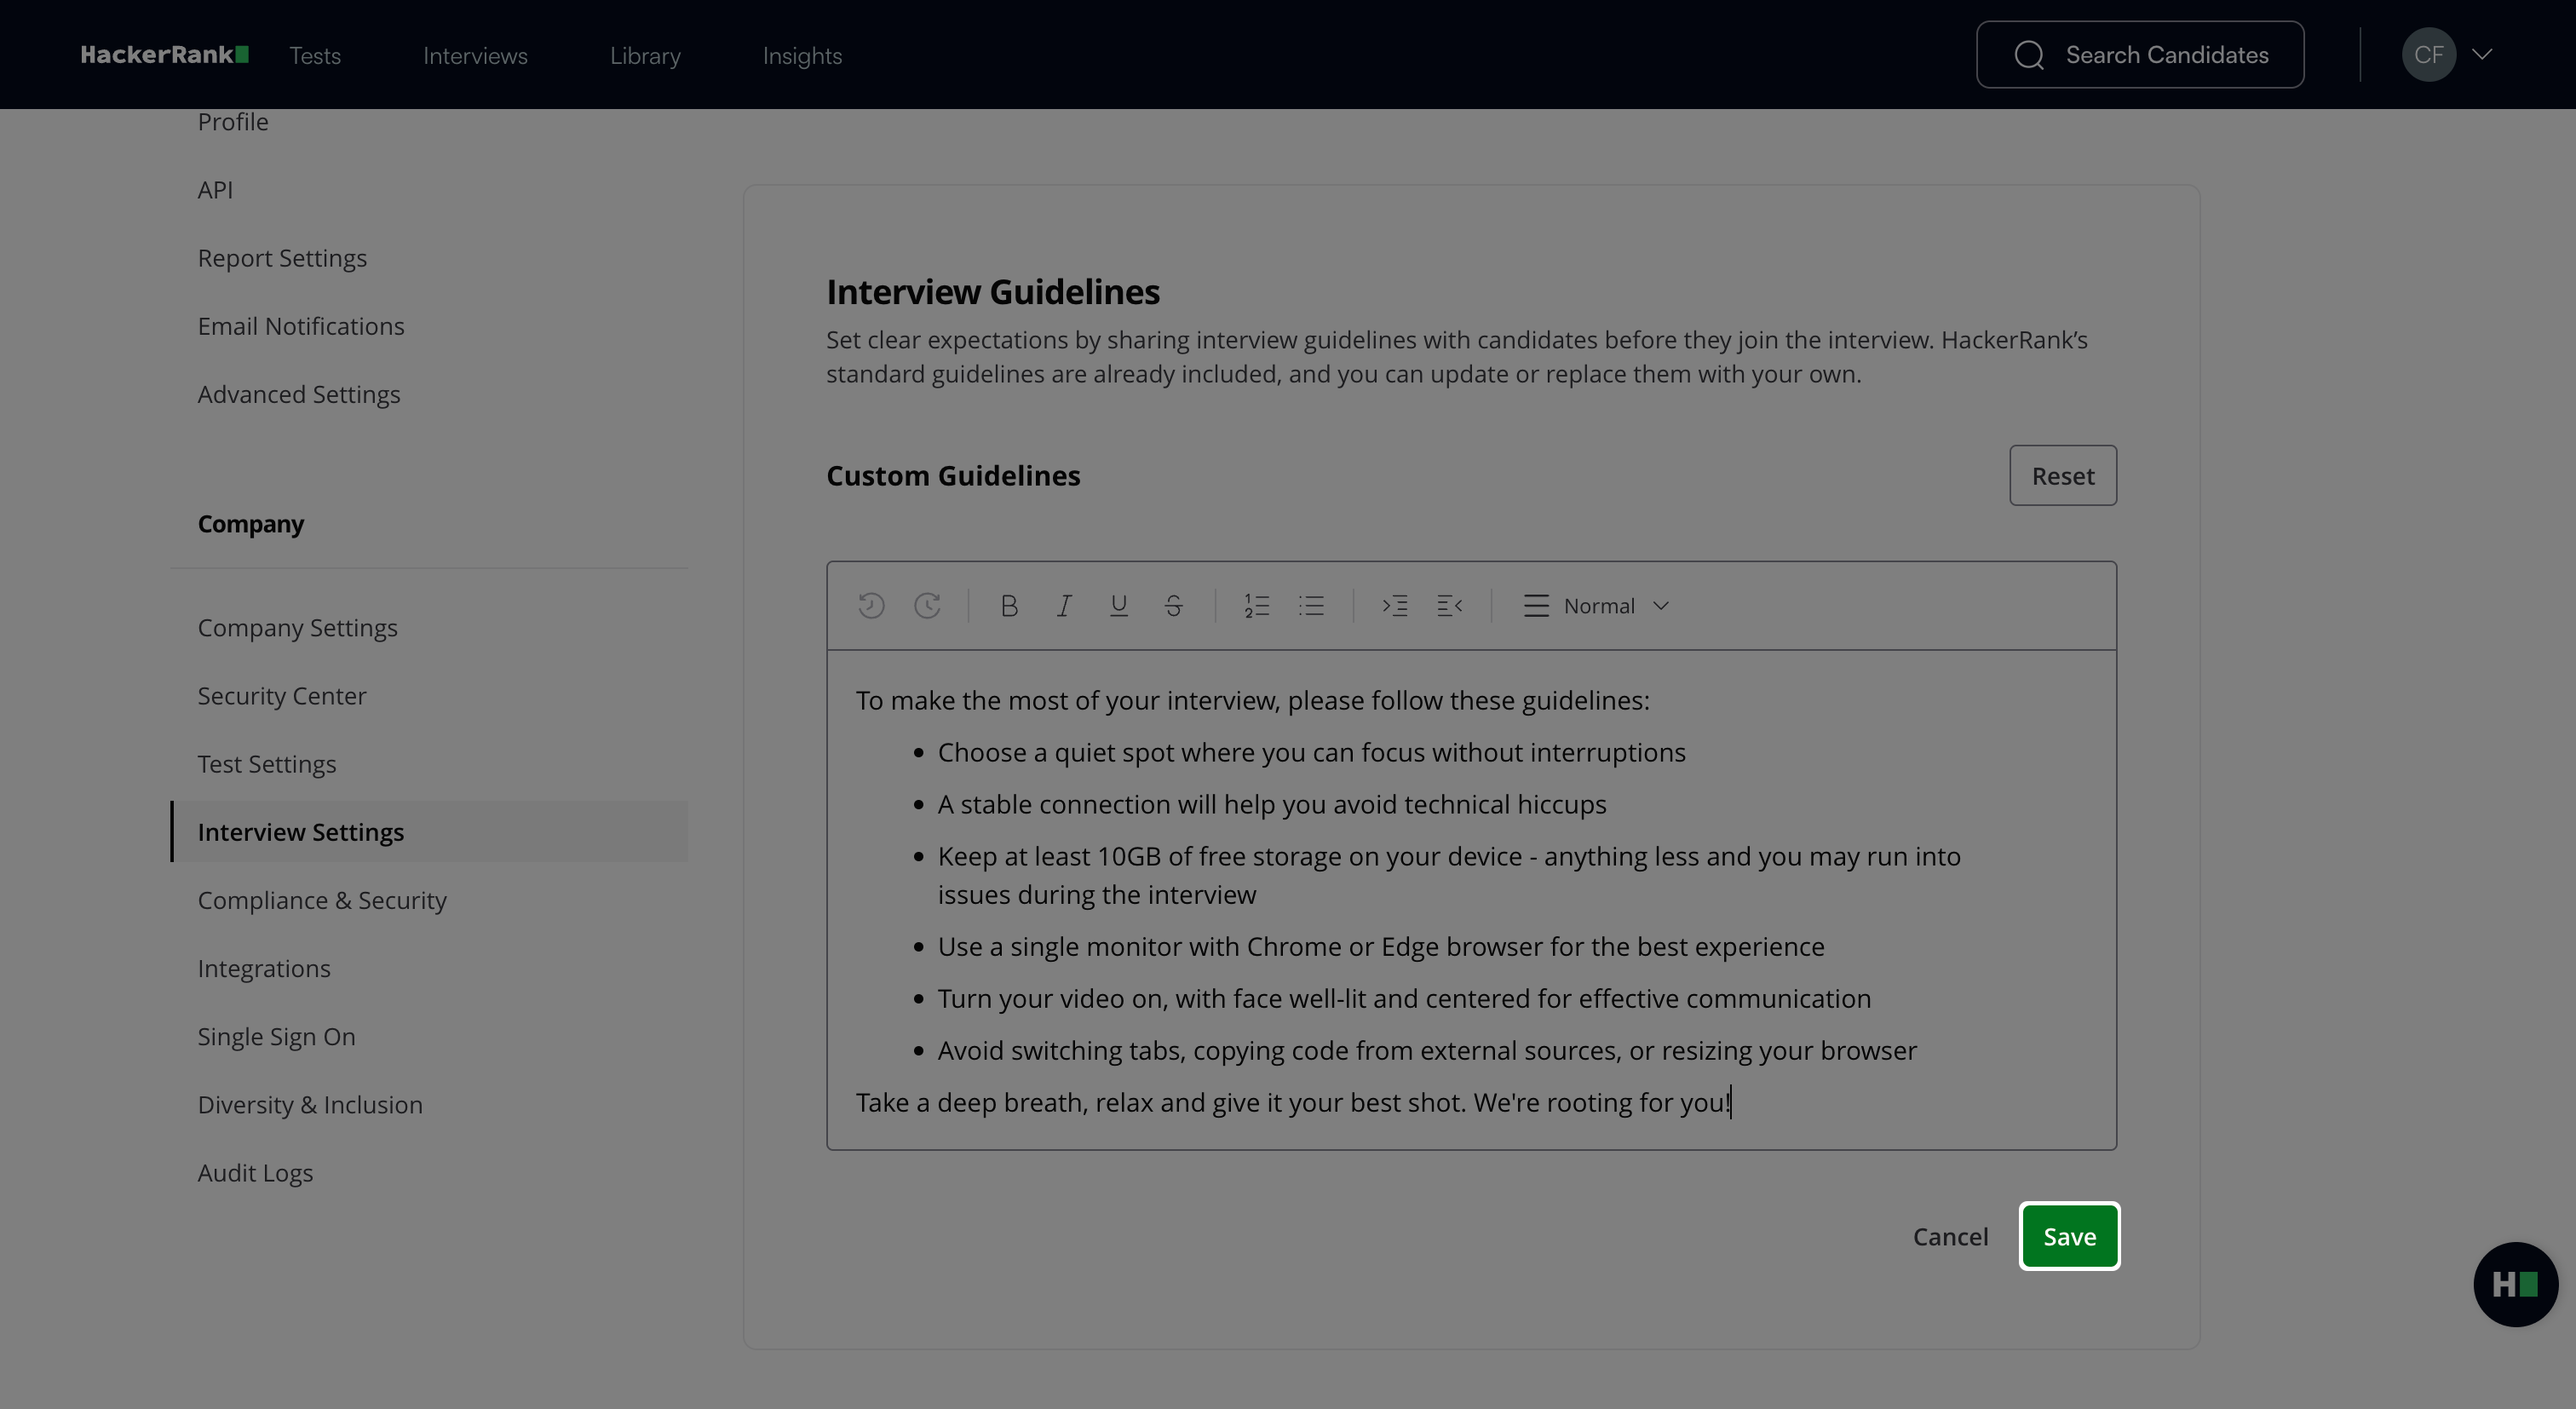Toggle underline formatting
This screenshot has height=1409, width=2576.
pyautogui.click(x=1119, y=606)
